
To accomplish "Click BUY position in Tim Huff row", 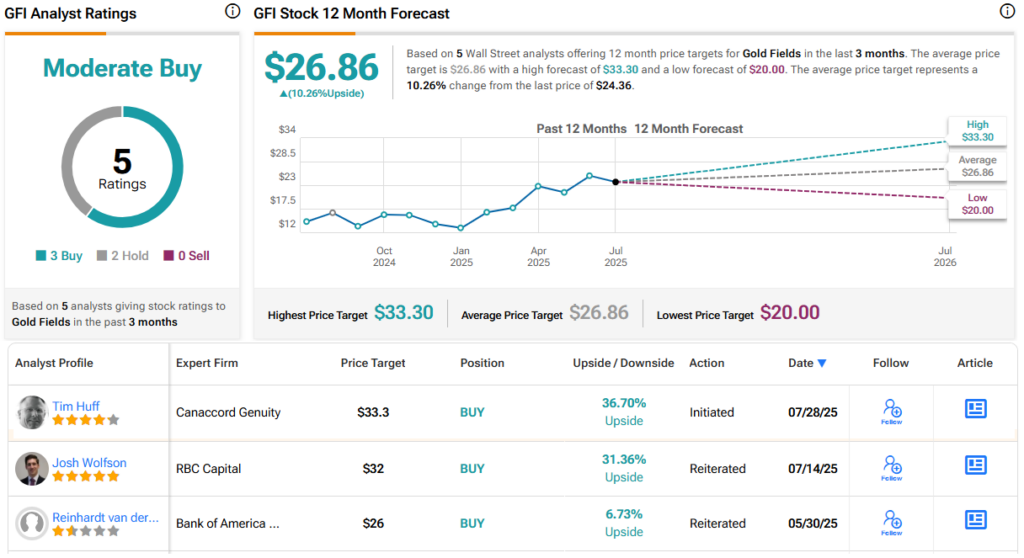I will tap(472, 412).
